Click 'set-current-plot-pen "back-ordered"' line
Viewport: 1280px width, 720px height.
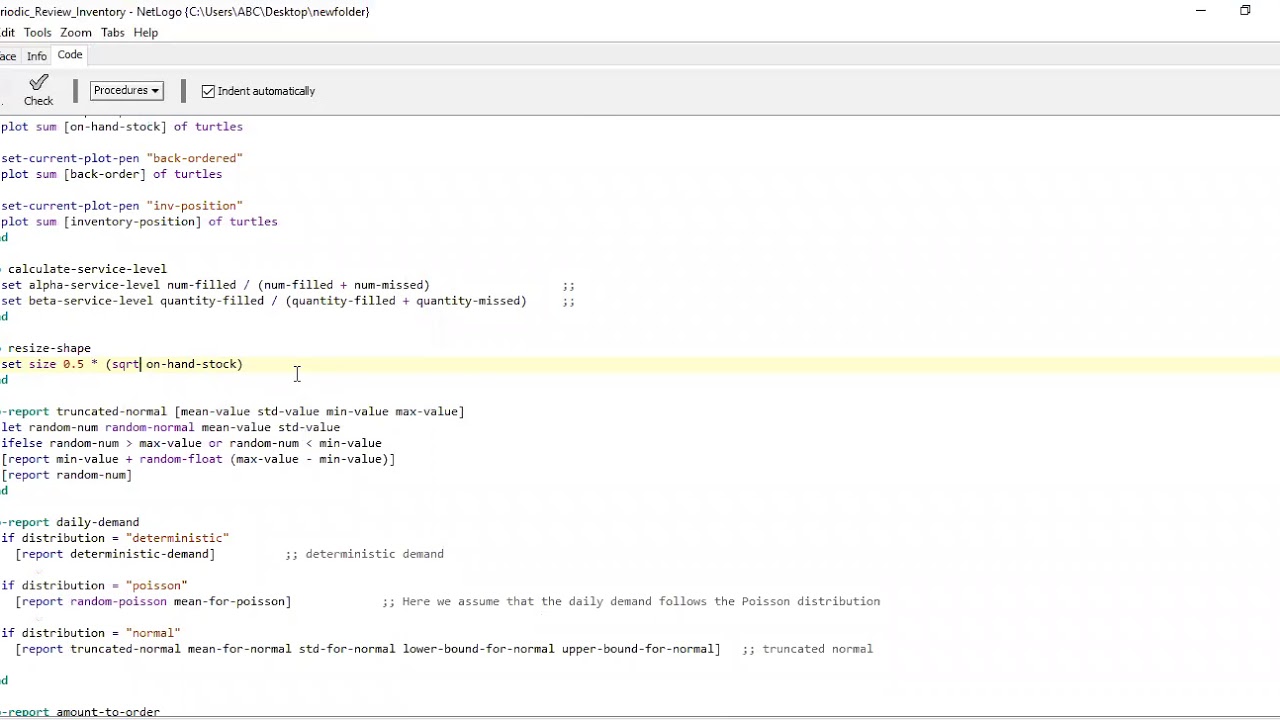tap(122, 158)
